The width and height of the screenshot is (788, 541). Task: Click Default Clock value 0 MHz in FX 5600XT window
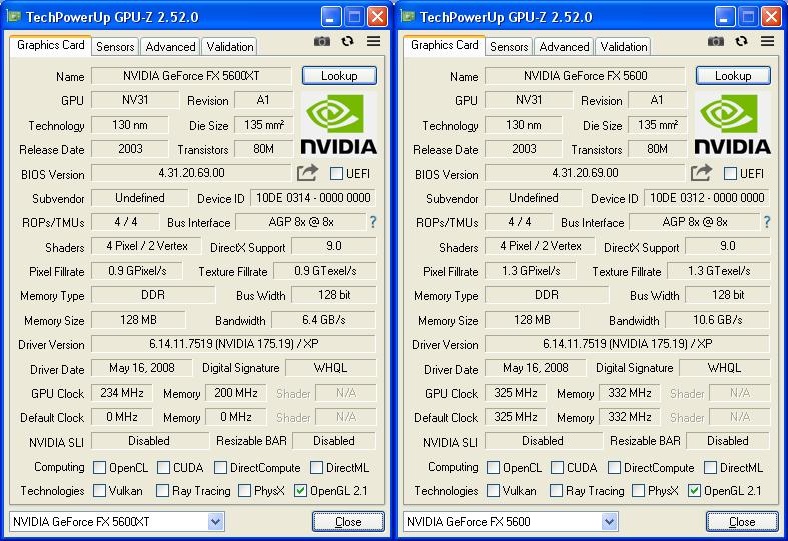(122, 417)
